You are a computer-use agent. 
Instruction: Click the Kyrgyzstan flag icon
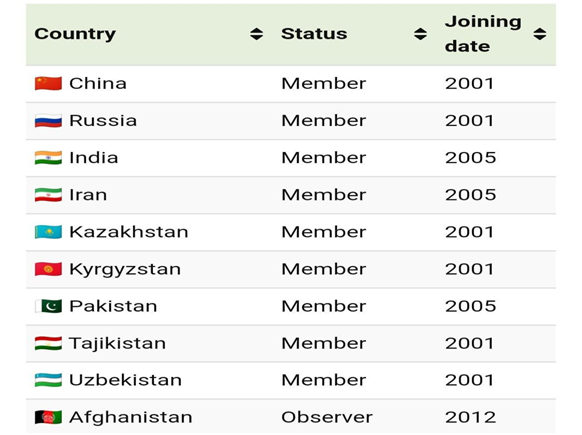point(48,269)
